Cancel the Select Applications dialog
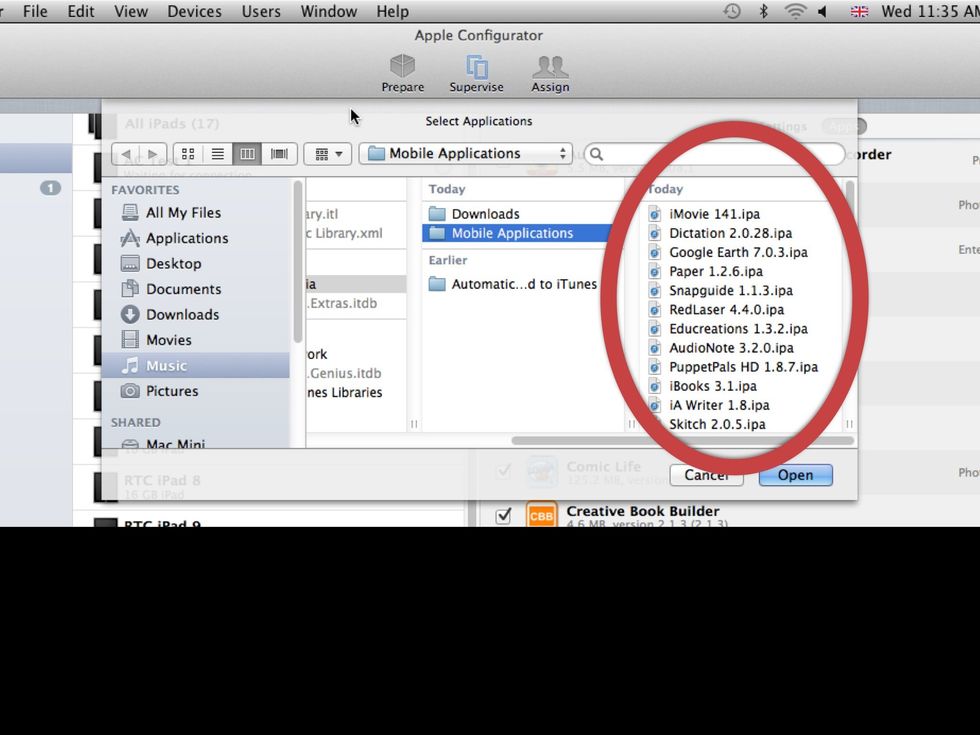This screenshot has width=980, height=735. (x=706, y=475)
